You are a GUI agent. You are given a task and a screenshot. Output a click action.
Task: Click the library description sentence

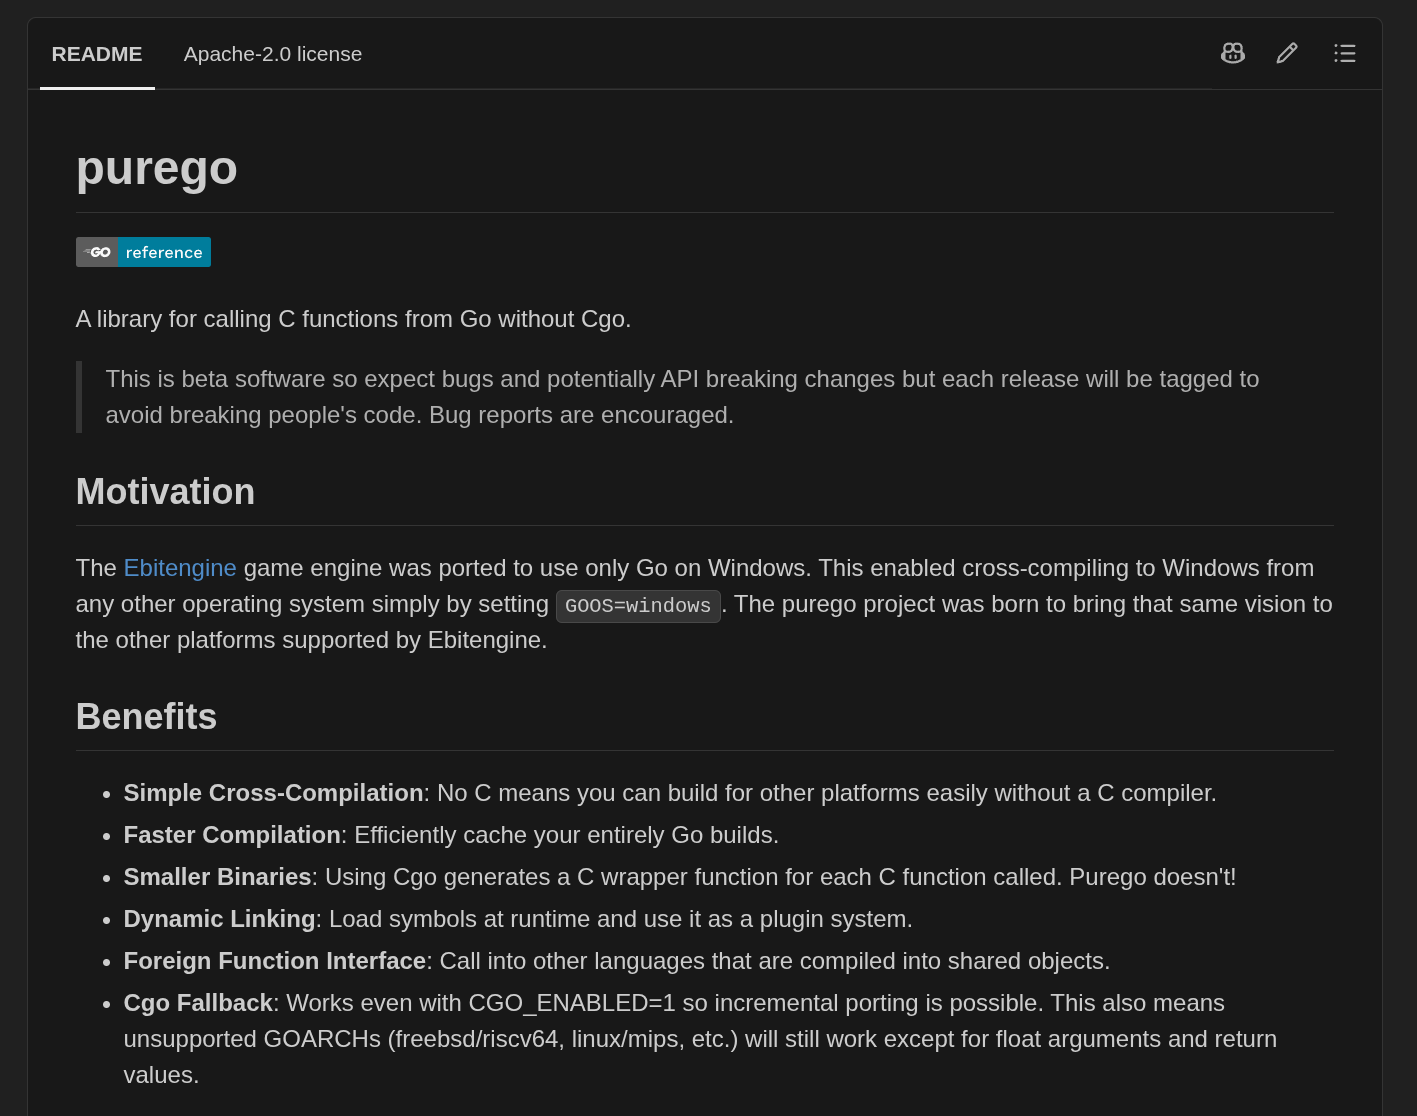[x=353, y=319]
